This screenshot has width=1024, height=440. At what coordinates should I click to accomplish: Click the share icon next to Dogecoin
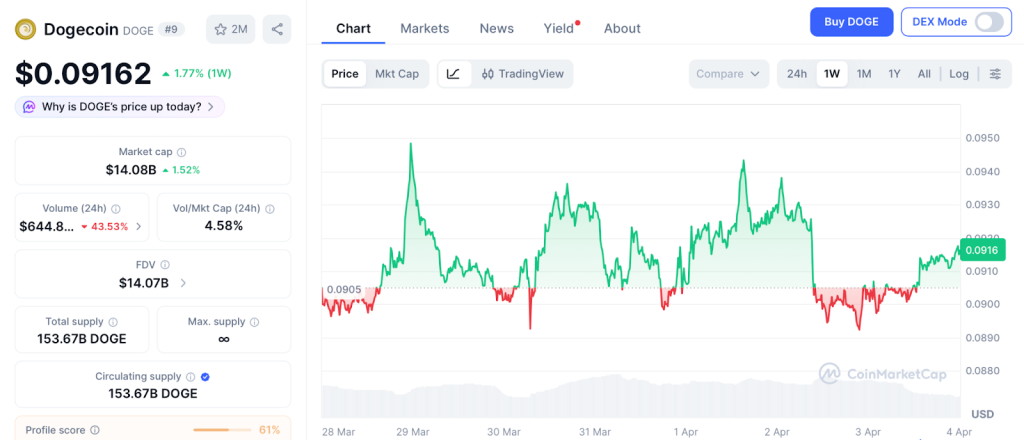pyautogui.click(x=277, y=29)
